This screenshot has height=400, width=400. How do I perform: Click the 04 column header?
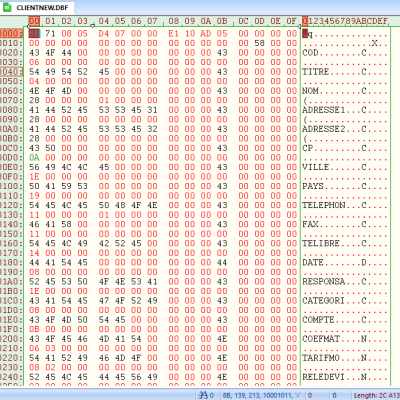tap(104, 21)
